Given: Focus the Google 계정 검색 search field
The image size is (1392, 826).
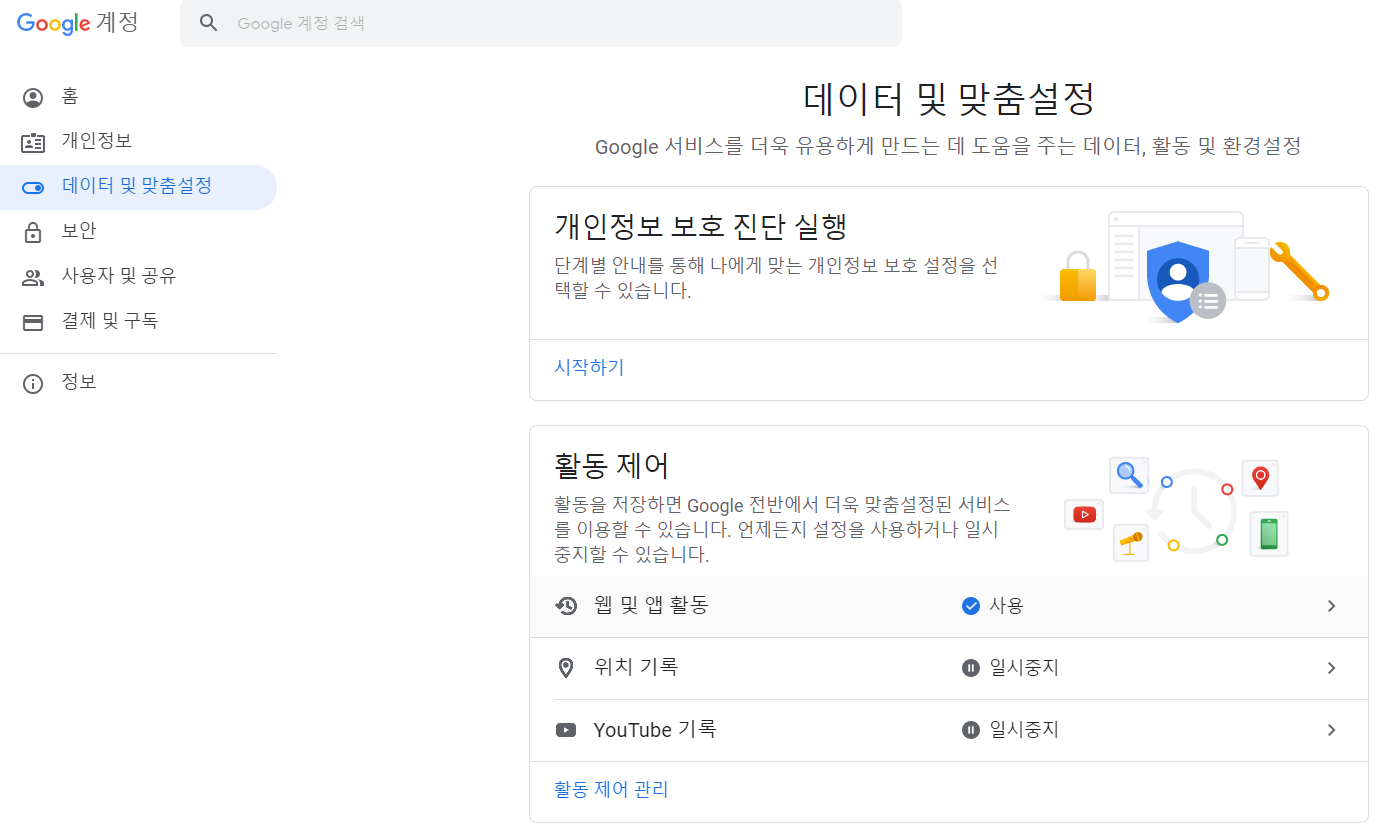Looking at the screenshot, I should 541,23.
